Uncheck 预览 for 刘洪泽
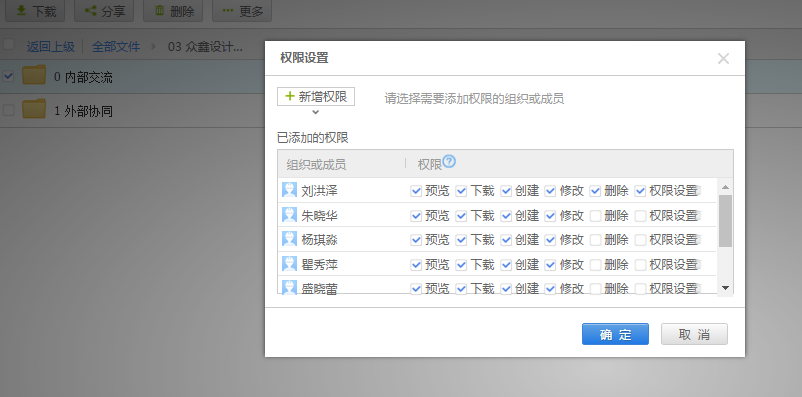802x397 pixels. tap(416, 191)
